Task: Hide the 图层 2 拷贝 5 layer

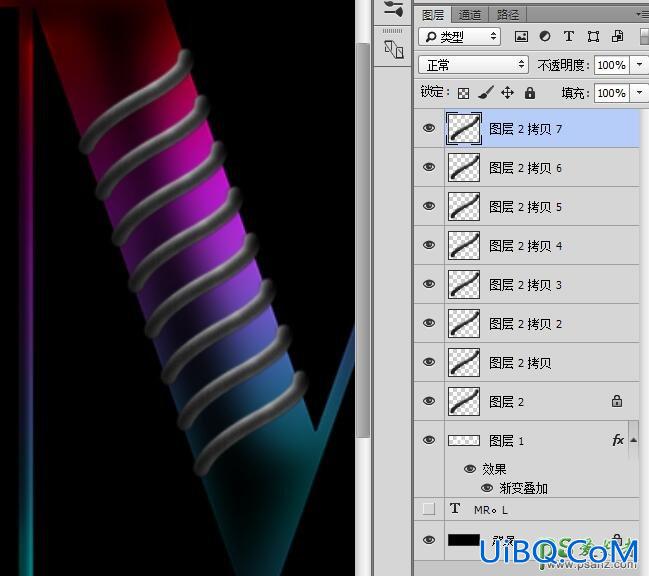Action: coord(429,206)
